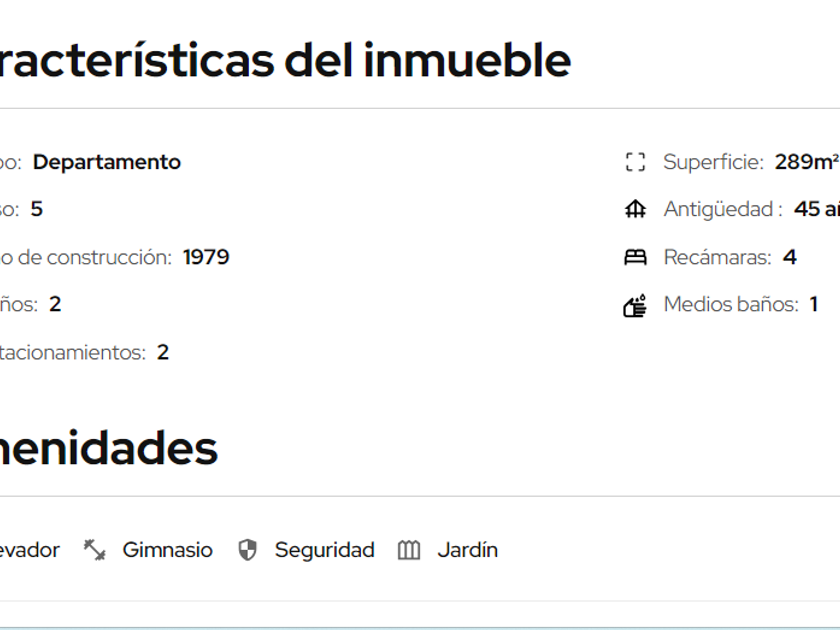
Task: Select the Recámaras bed icon
Action: click(x=635, y=258)
